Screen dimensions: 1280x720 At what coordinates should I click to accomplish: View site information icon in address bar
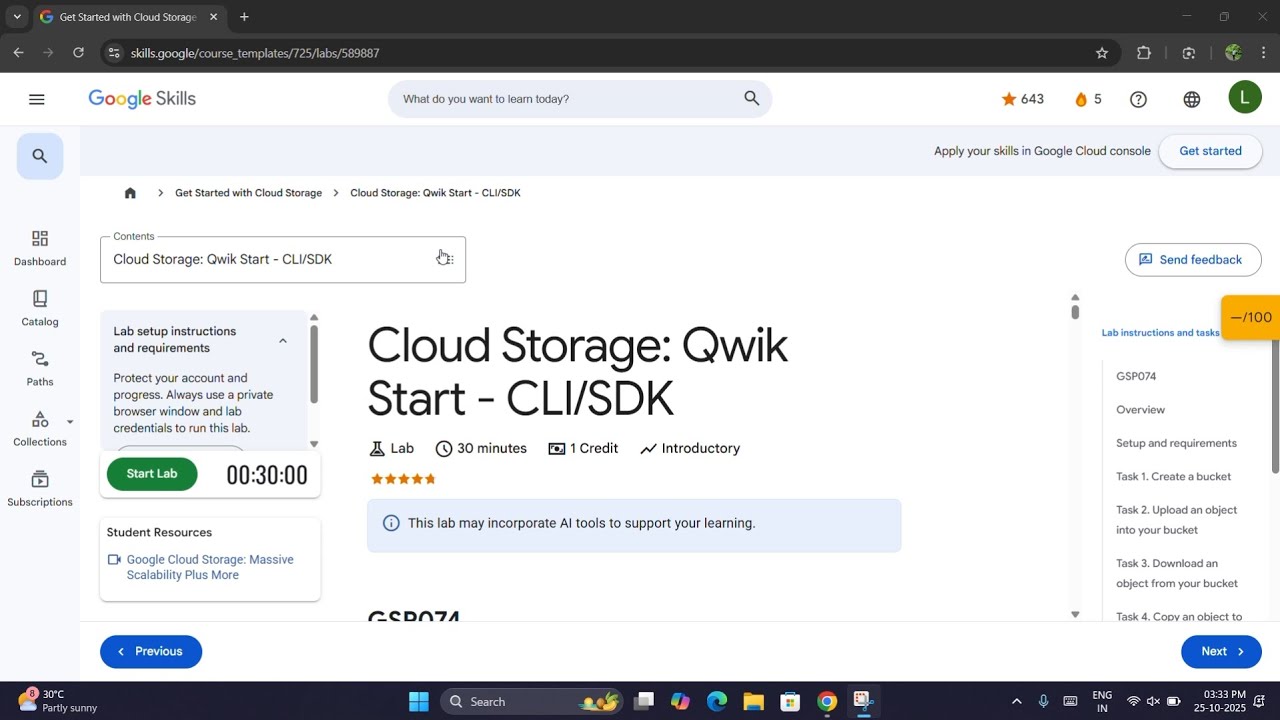coord(114,53)
